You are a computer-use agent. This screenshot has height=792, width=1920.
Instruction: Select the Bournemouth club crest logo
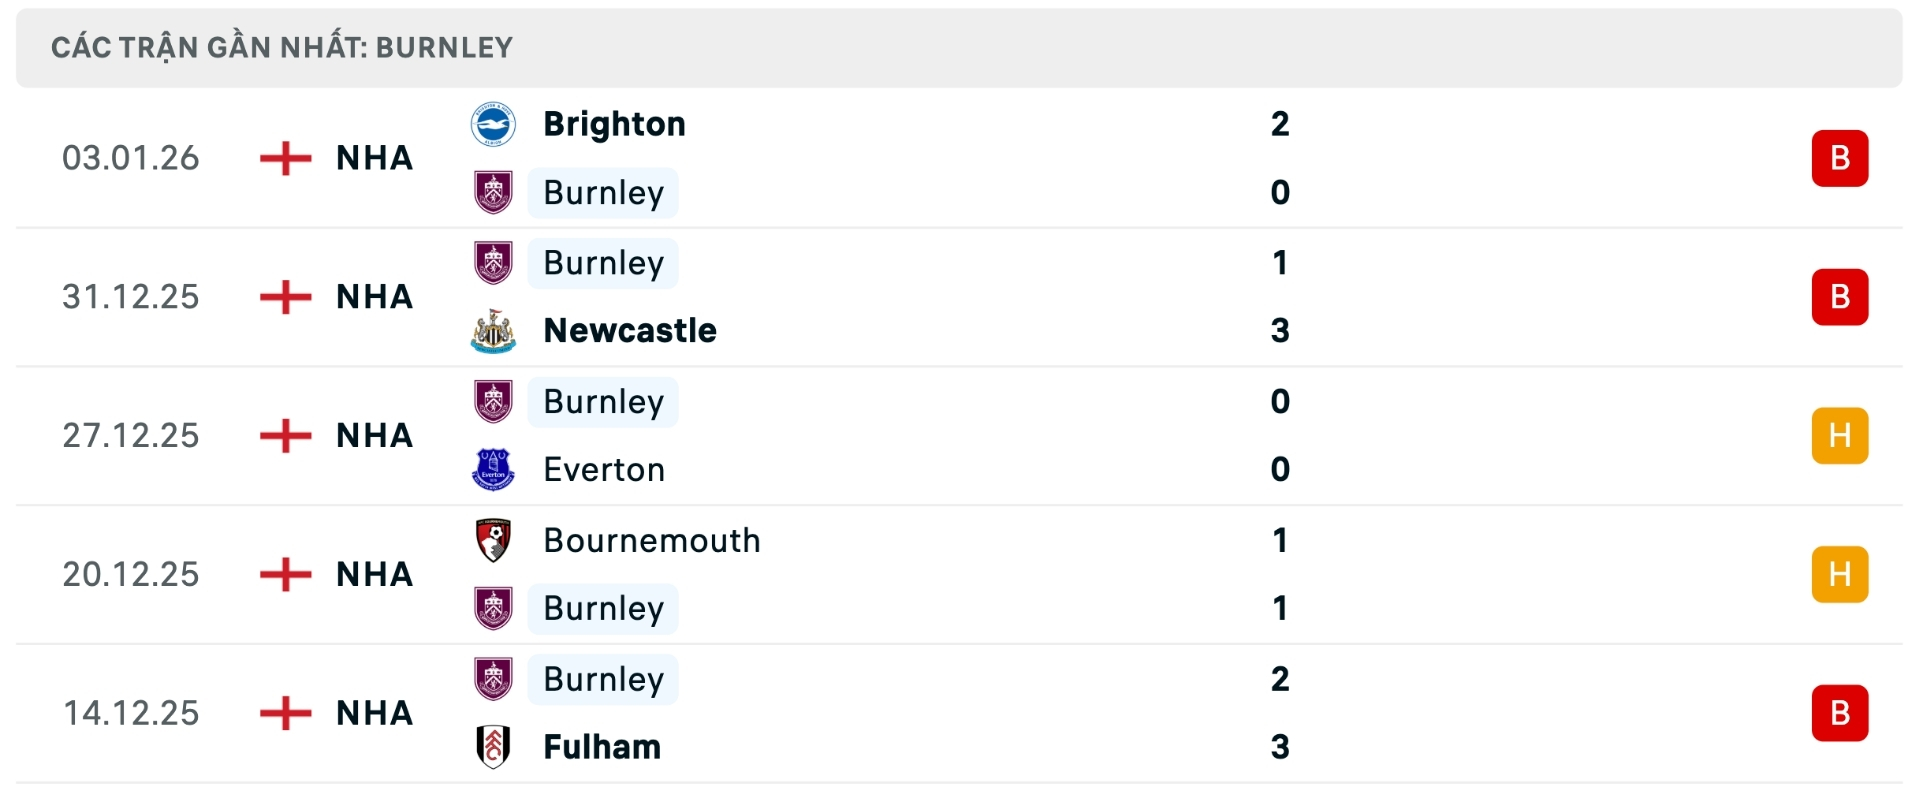tap(493, 541)
